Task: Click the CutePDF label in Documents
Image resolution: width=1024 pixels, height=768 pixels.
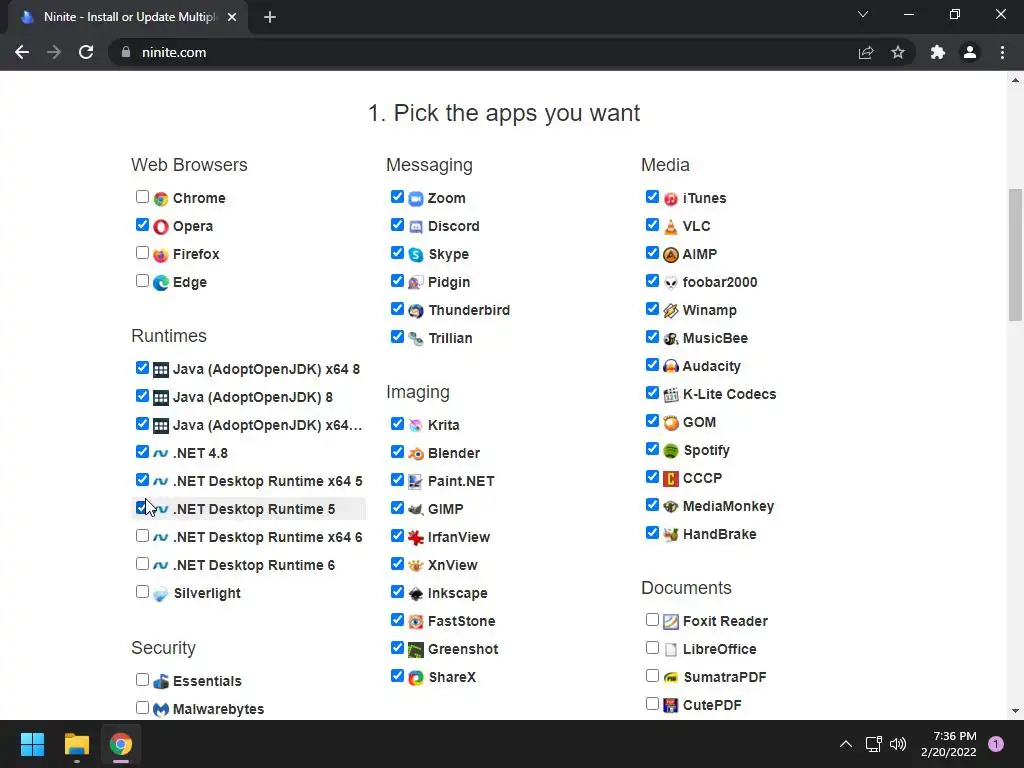Action: pyautogui.click(x=712, y=705)
